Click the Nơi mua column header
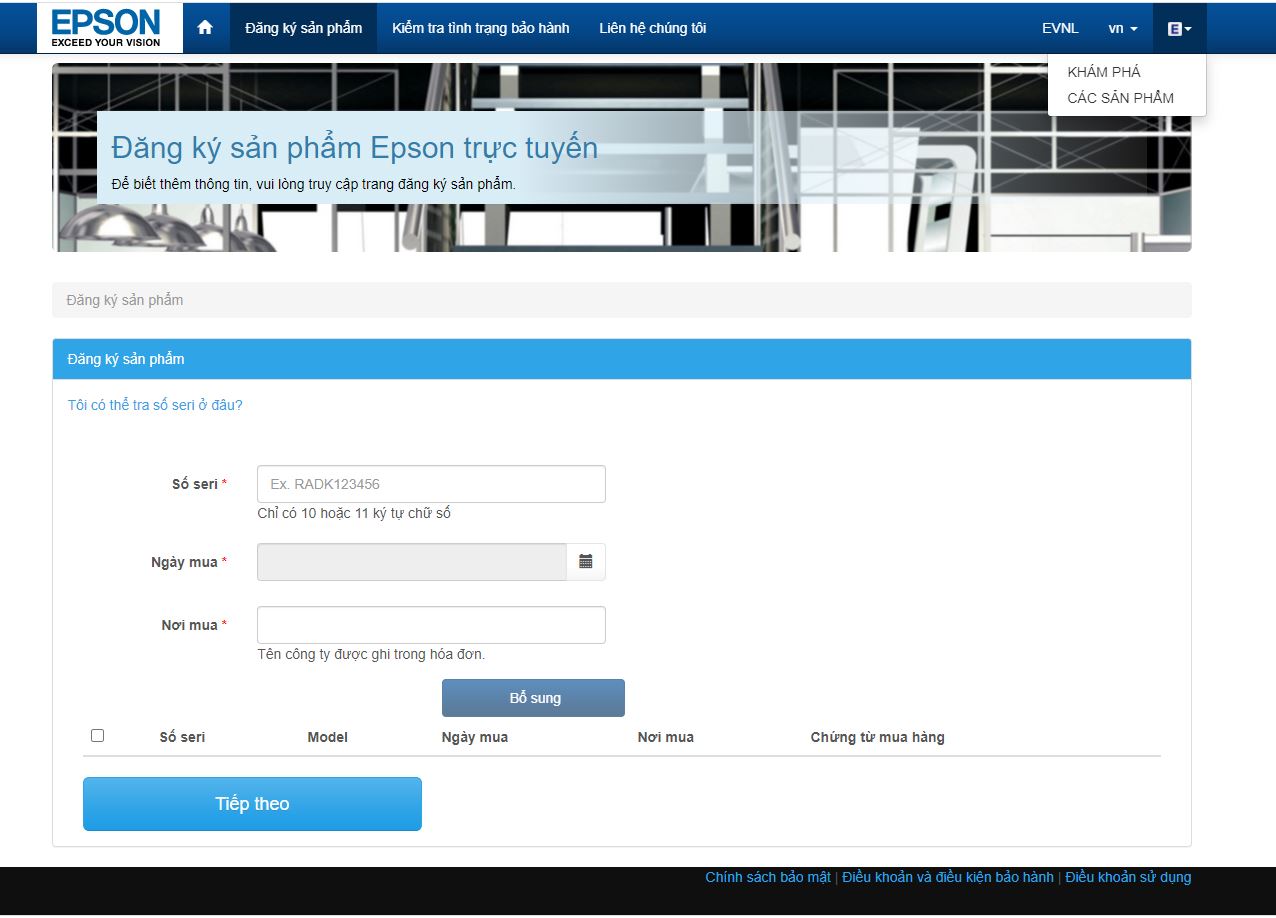The width and height of the screenshot is (1276, 918). click(x=666, y=737)
